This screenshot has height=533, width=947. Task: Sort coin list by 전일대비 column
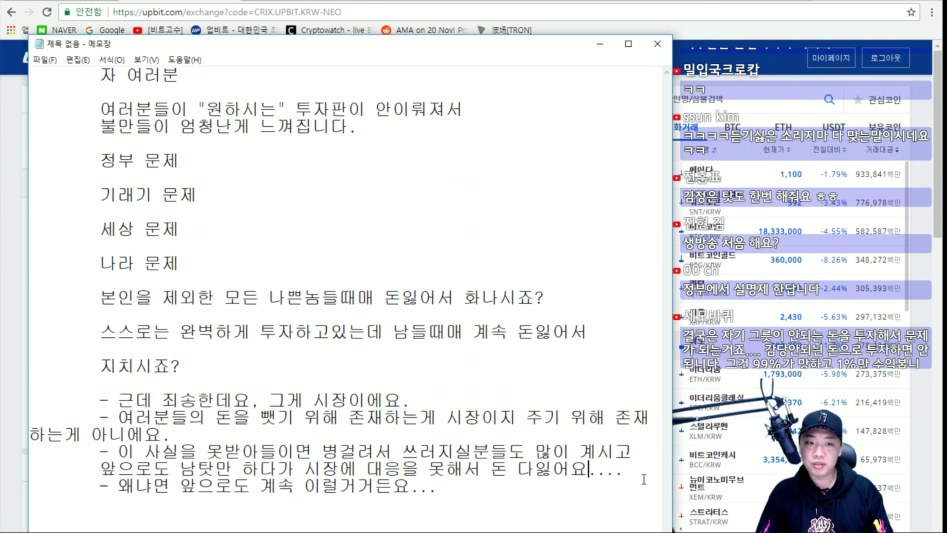tap(829, 150)
